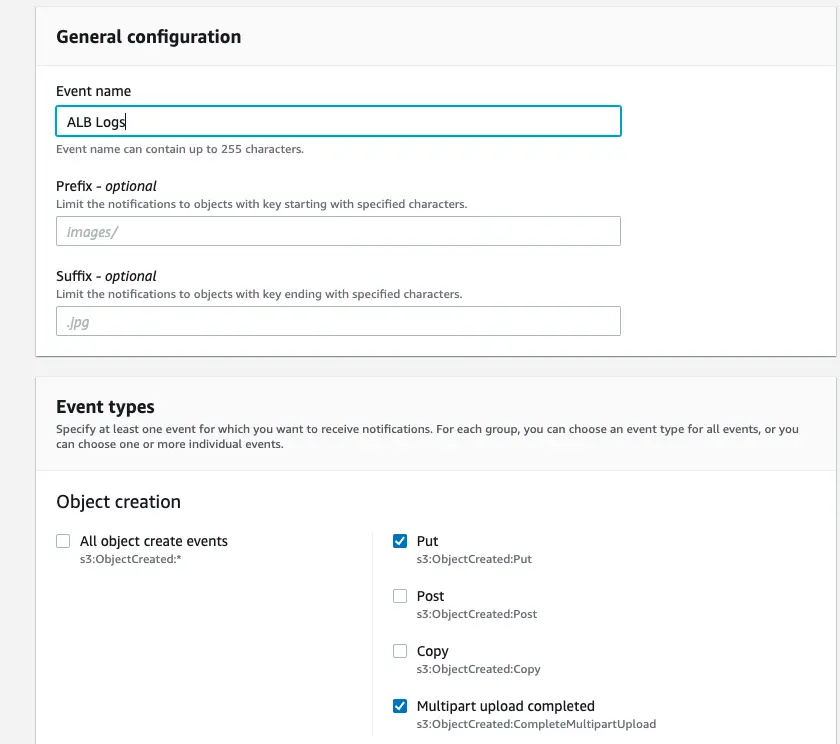
Task: Click the 'Prefix - optional' field label
Action: pos(106,186)
